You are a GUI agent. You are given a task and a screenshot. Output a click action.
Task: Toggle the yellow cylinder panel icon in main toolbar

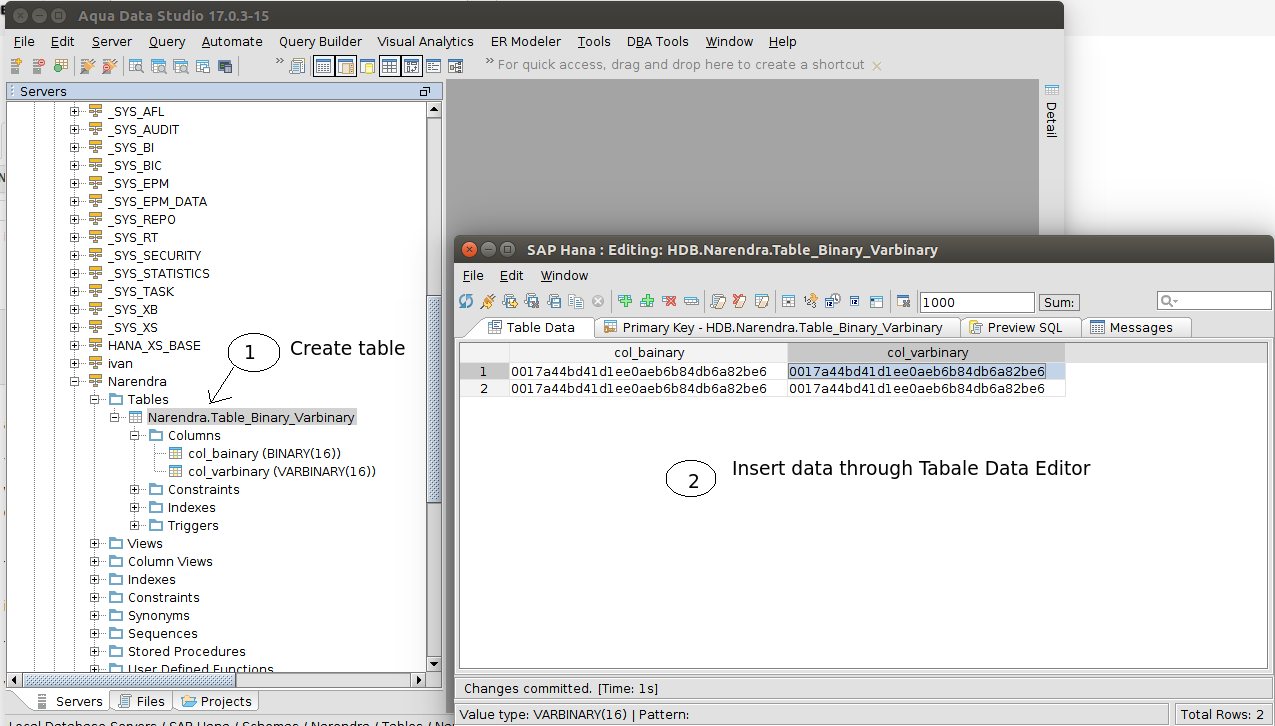pyautogui.click(x=367, y=66)
